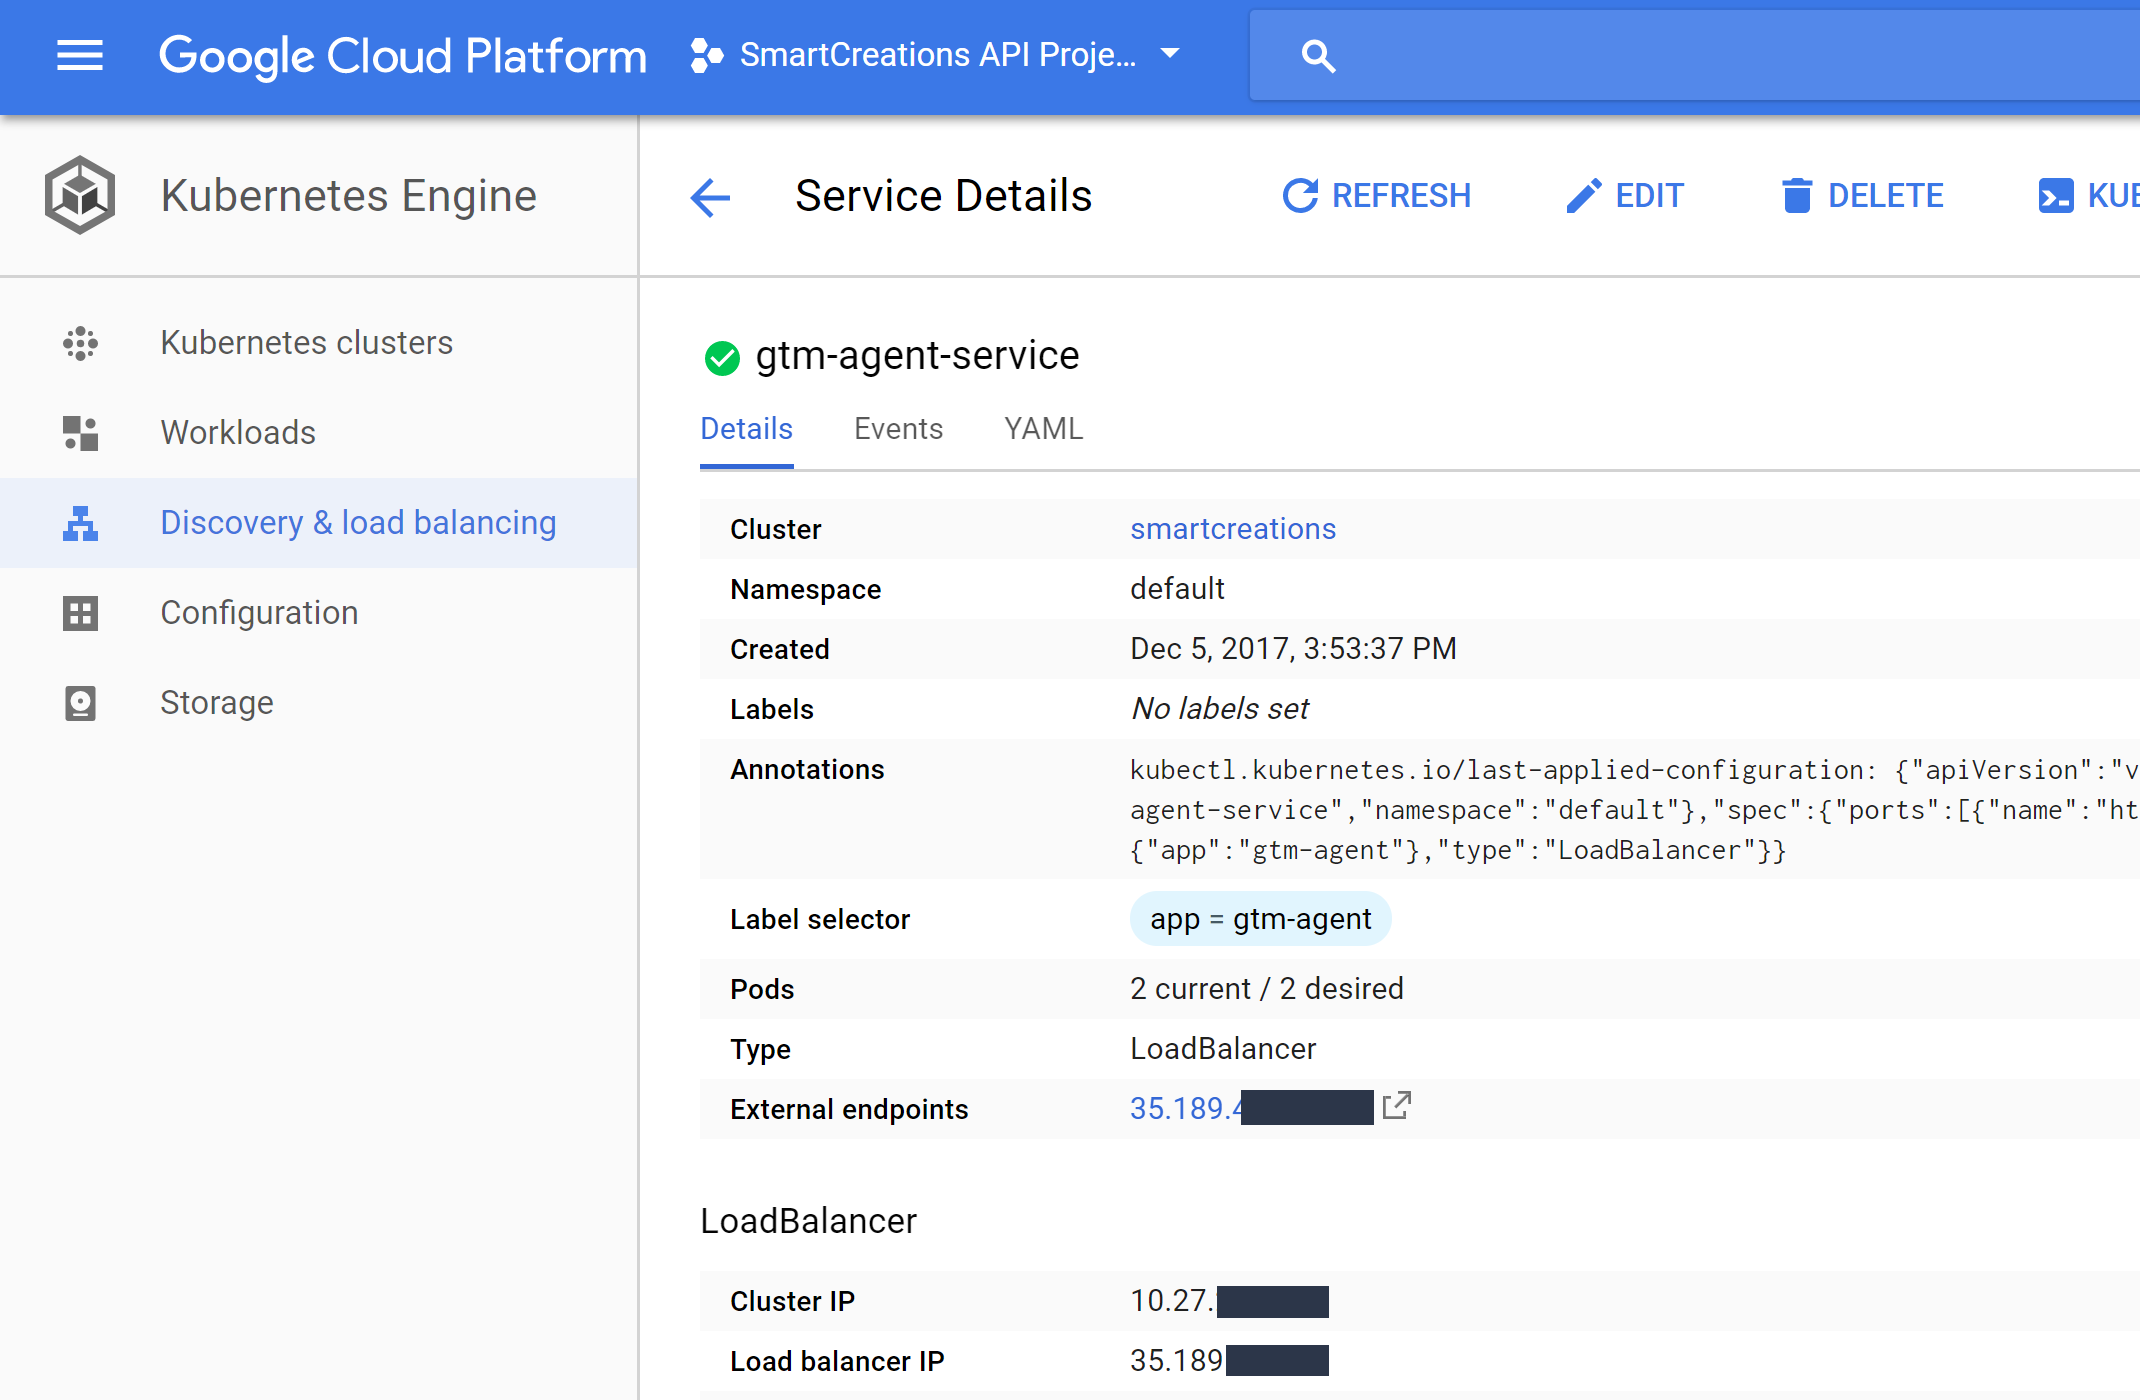Open the smartcreations cluster link
This screenshot has width=2140, height=1400.
[x=1232, y=529]
